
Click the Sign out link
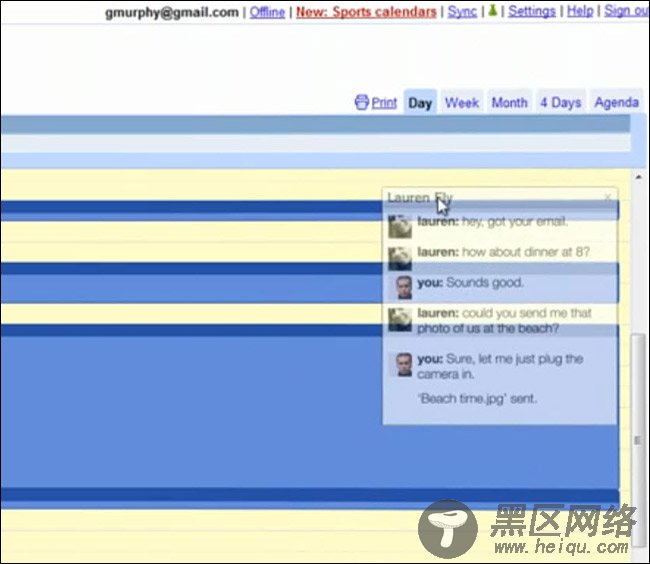627,11
